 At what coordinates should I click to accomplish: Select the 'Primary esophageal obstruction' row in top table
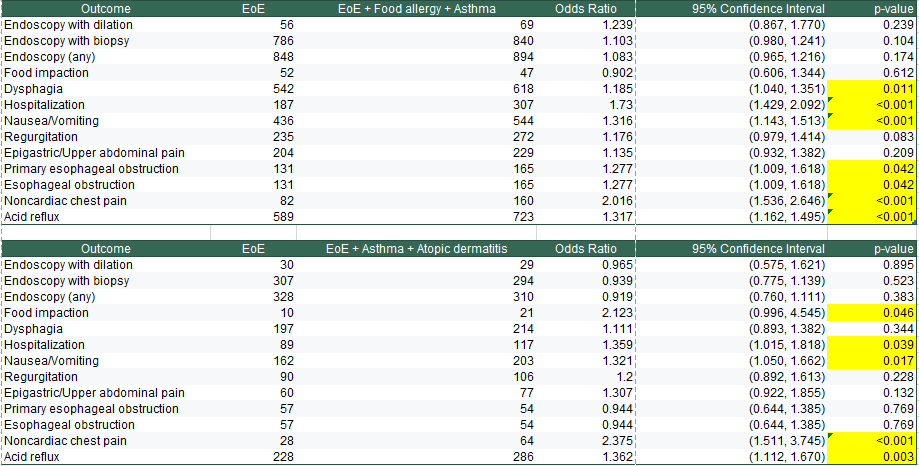pos(458,169)
